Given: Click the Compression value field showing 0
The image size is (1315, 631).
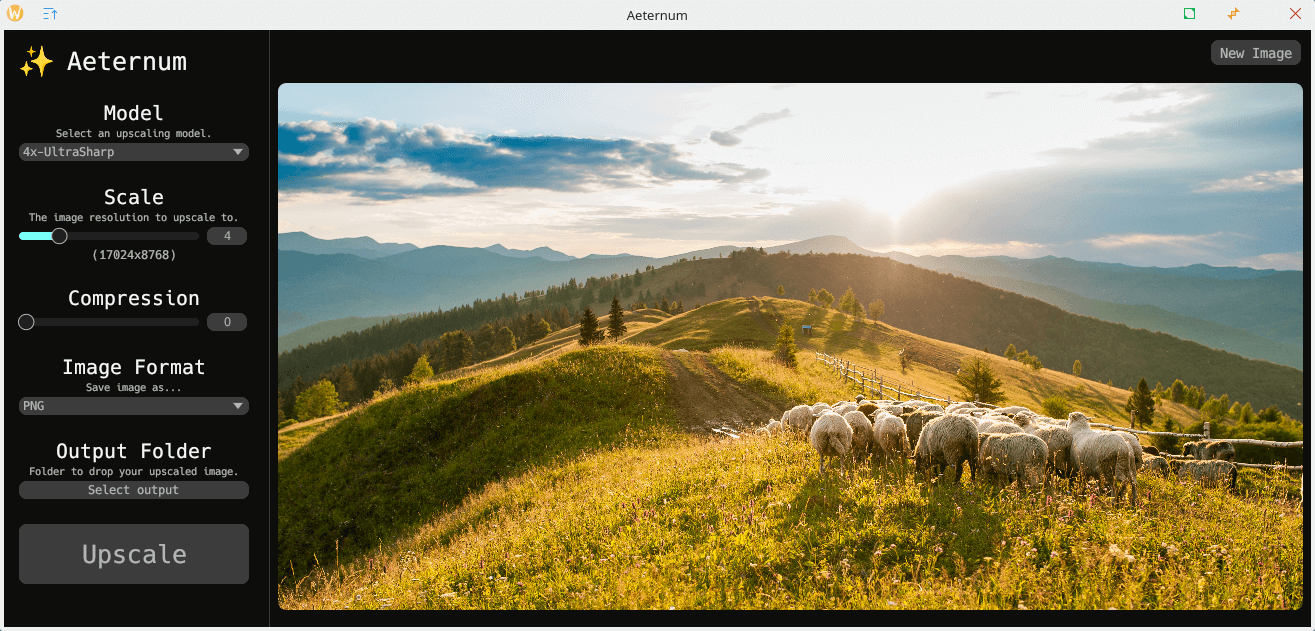Looking at the screenshot, I should tap(227, 322).
